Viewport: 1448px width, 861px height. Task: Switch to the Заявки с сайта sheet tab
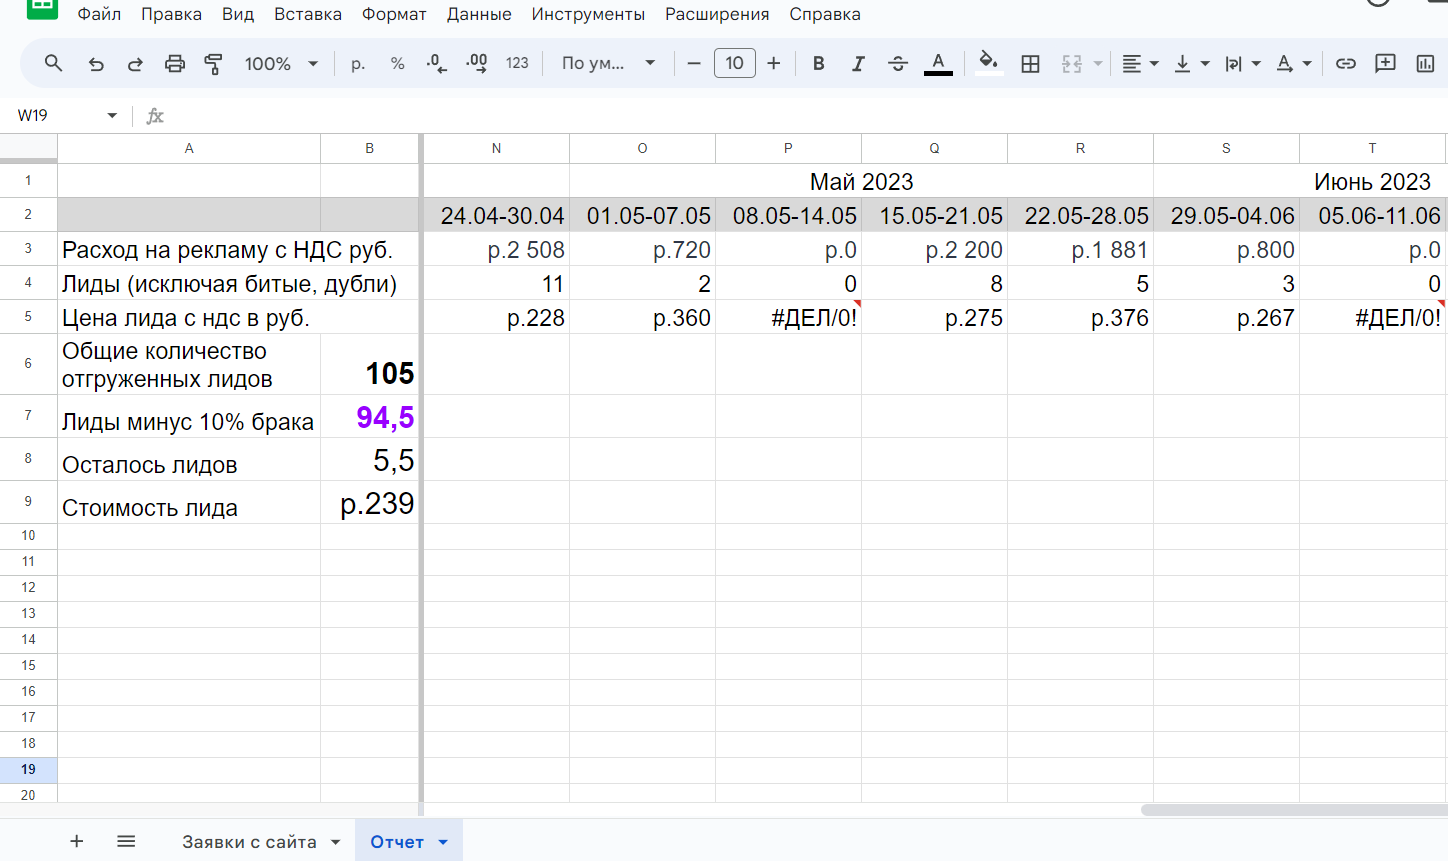(249, 842)
